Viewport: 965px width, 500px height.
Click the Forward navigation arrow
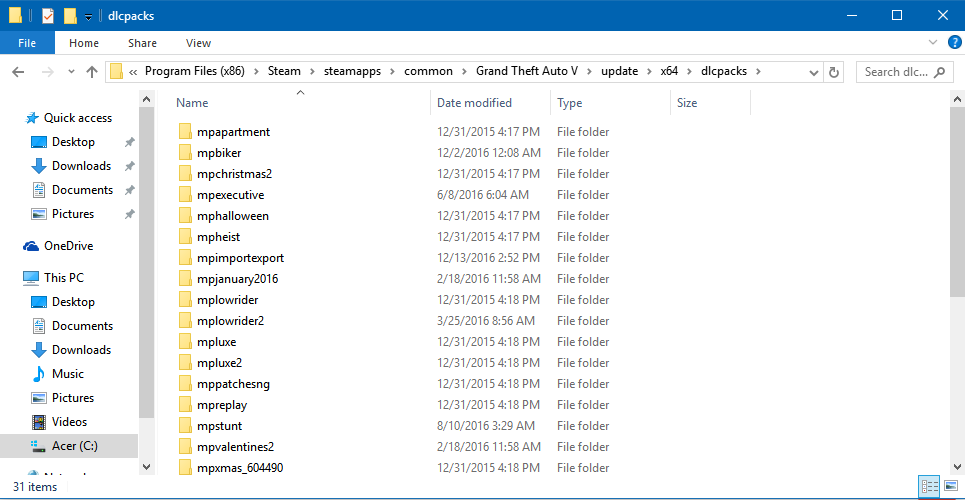(47, 72)
